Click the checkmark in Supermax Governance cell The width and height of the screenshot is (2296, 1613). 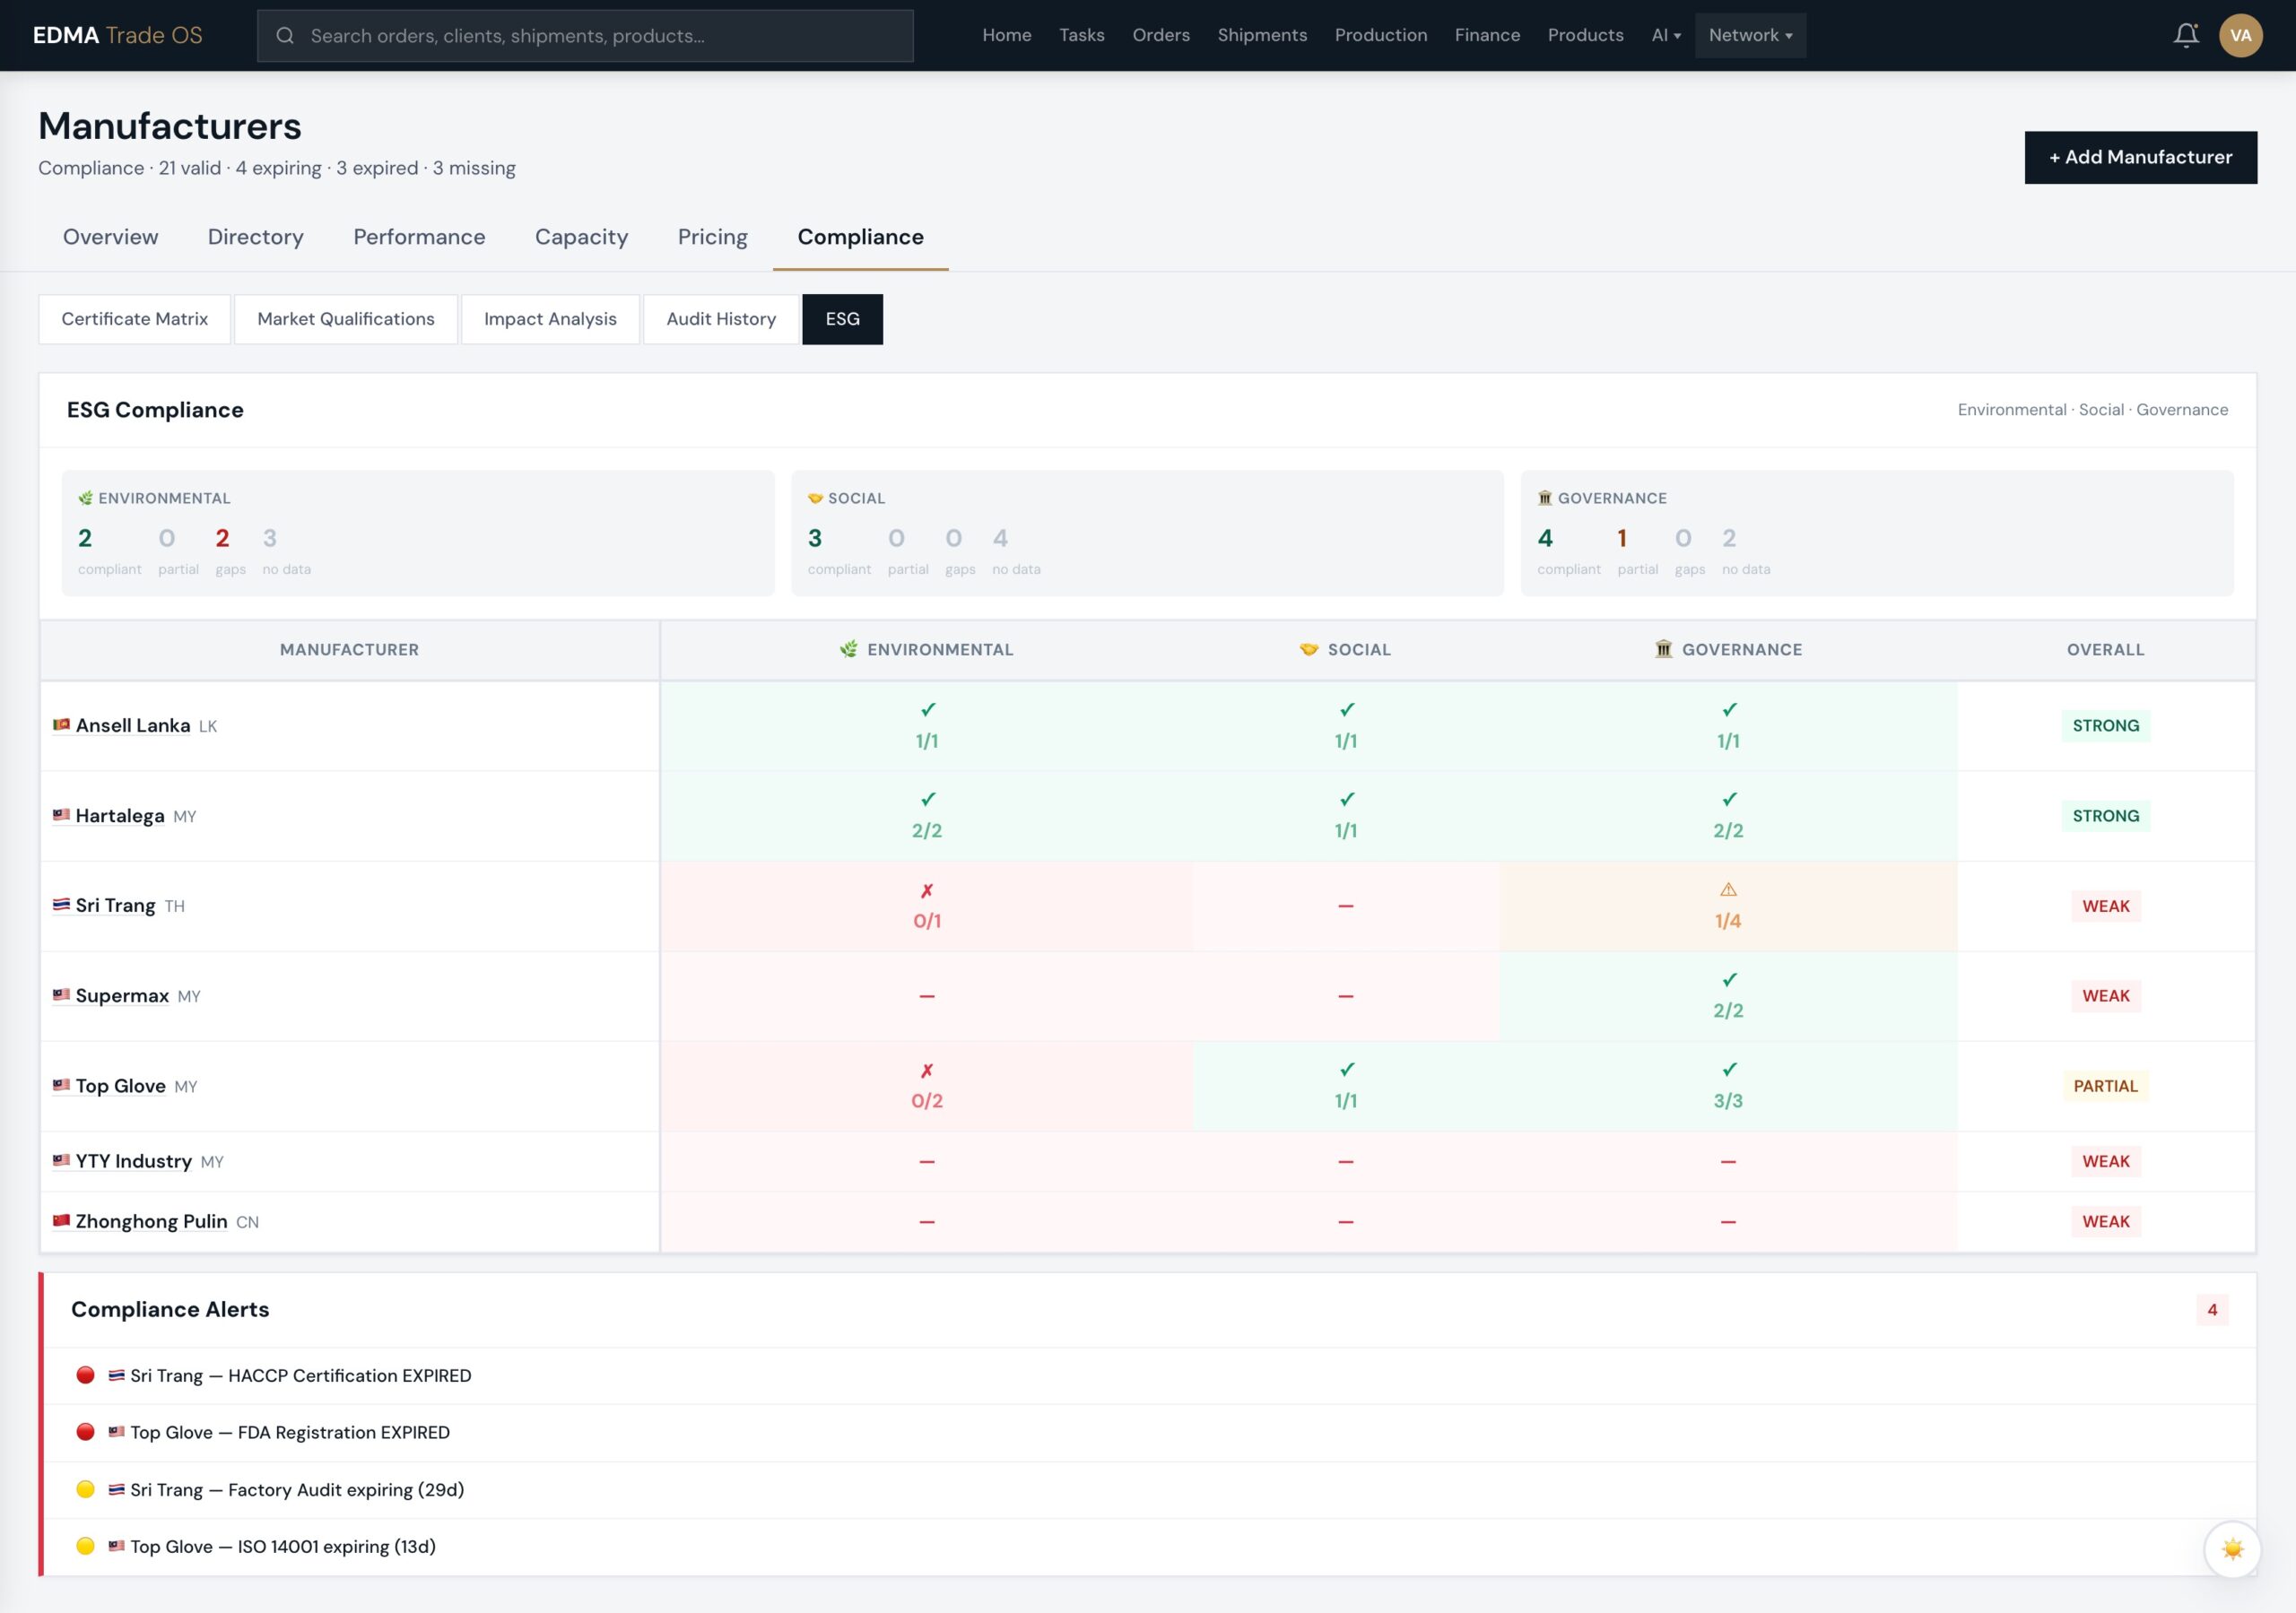point(1729,979)
